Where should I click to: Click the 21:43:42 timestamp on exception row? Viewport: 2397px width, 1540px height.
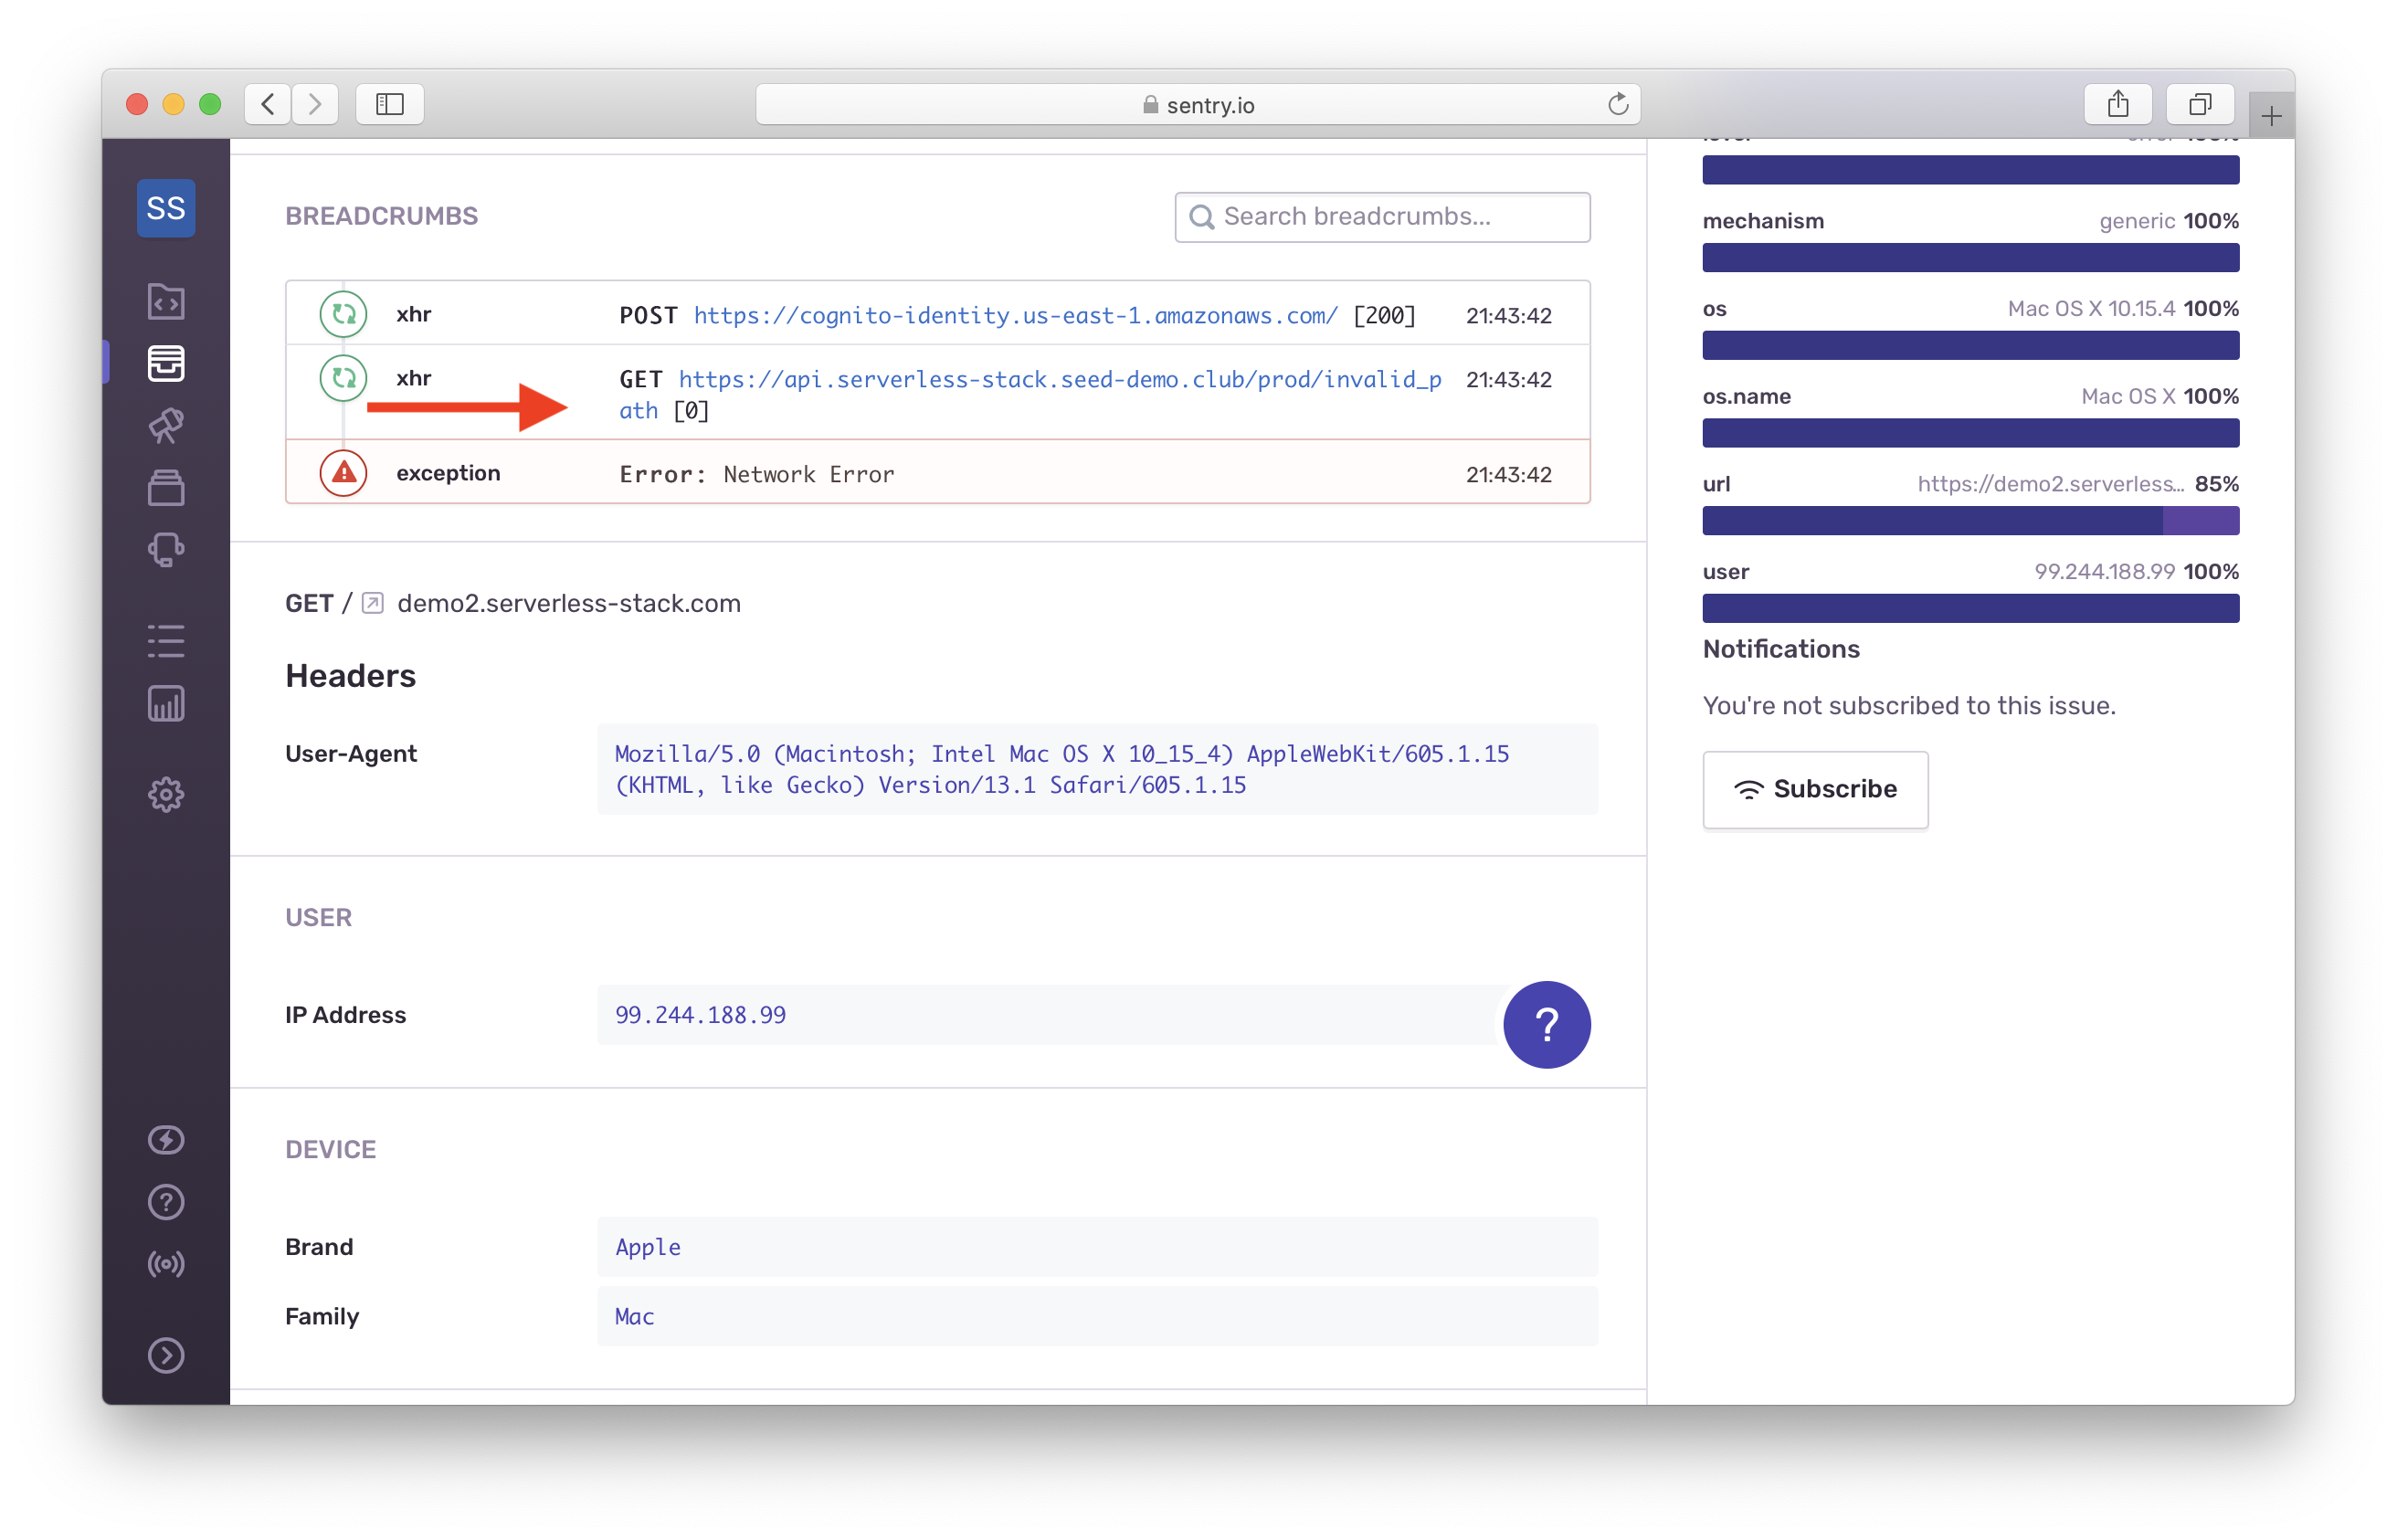(1508, 474)
